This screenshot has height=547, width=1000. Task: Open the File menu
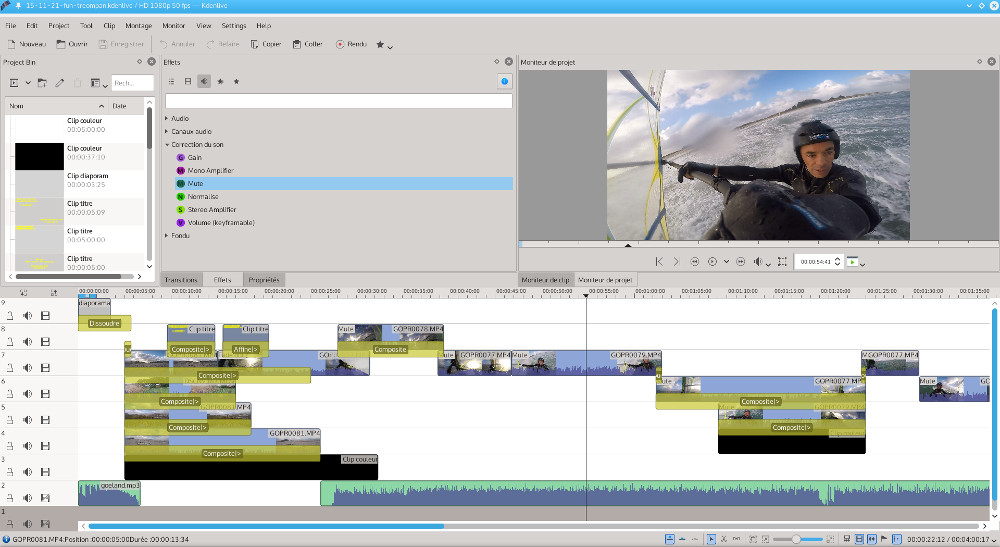pos(11,26)
